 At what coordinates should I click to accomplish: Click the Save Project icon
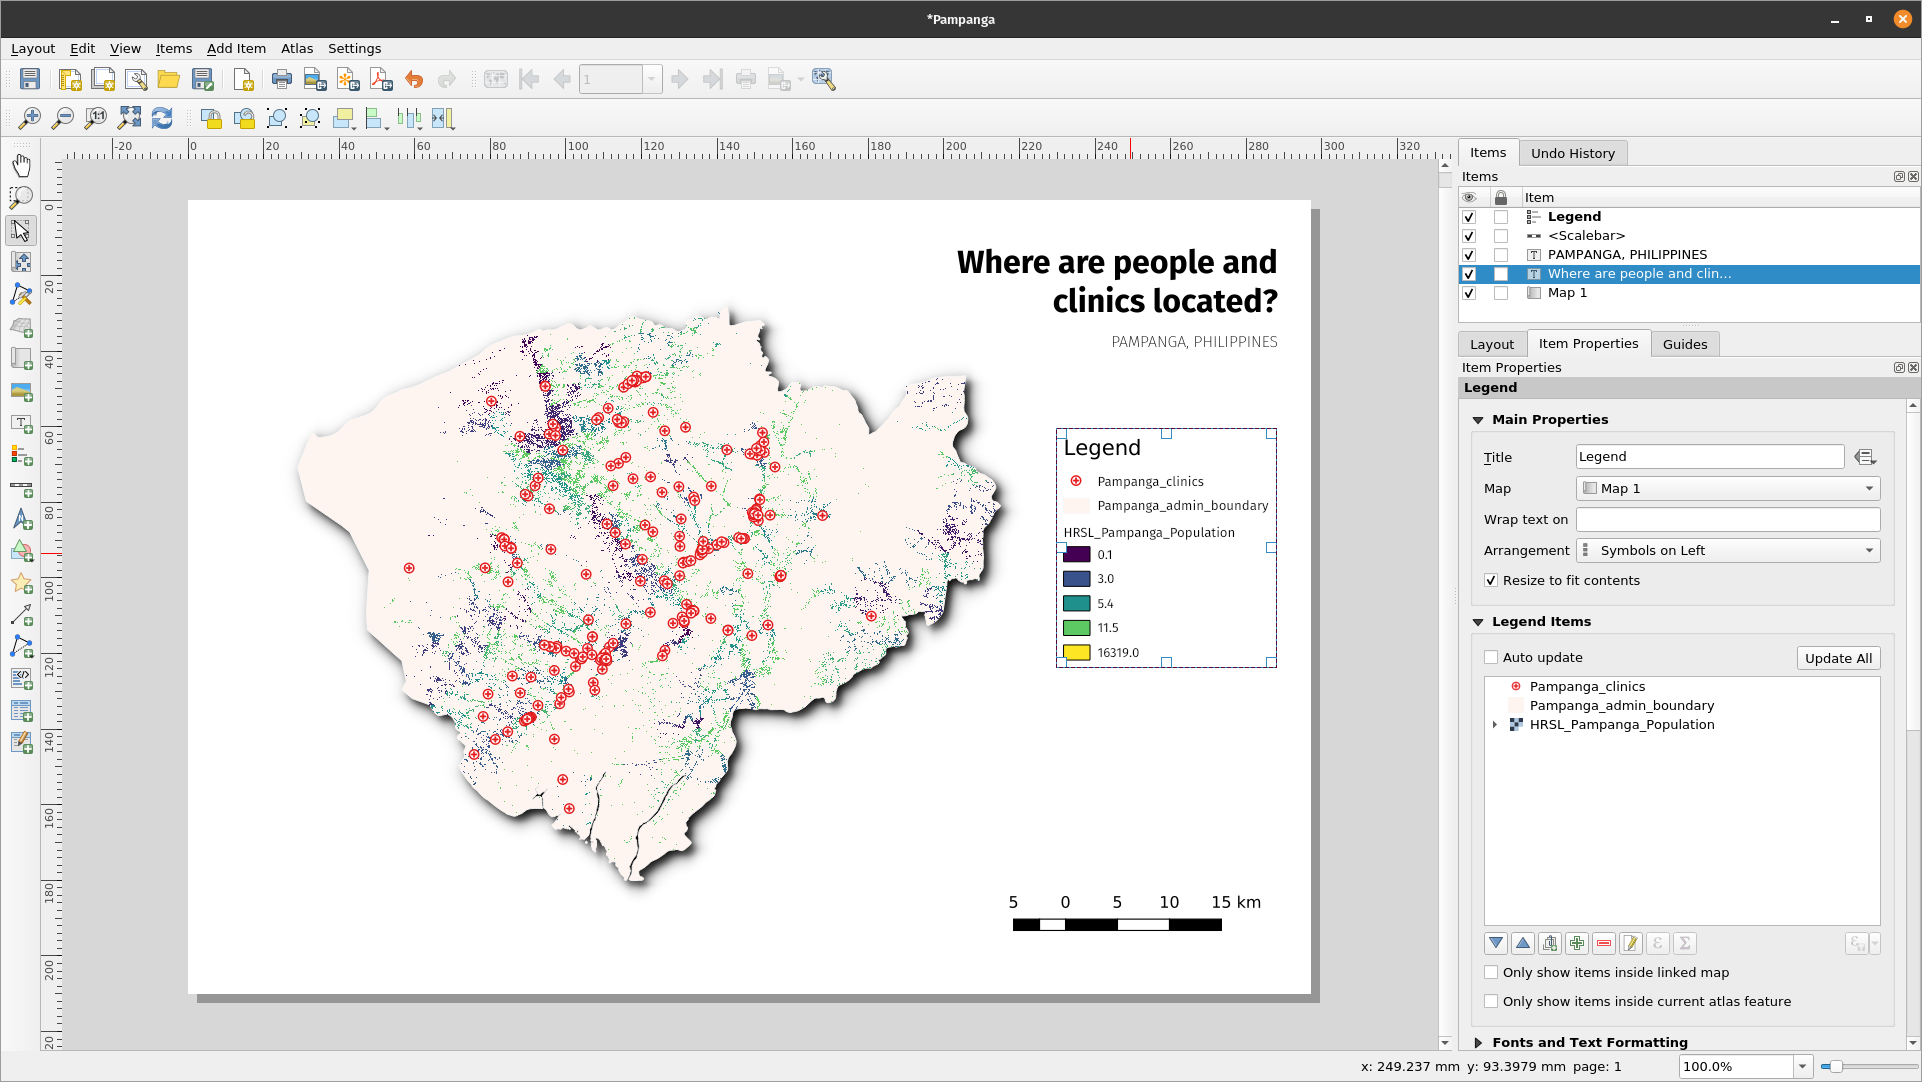pyautogui.click(x=30, y=80)
